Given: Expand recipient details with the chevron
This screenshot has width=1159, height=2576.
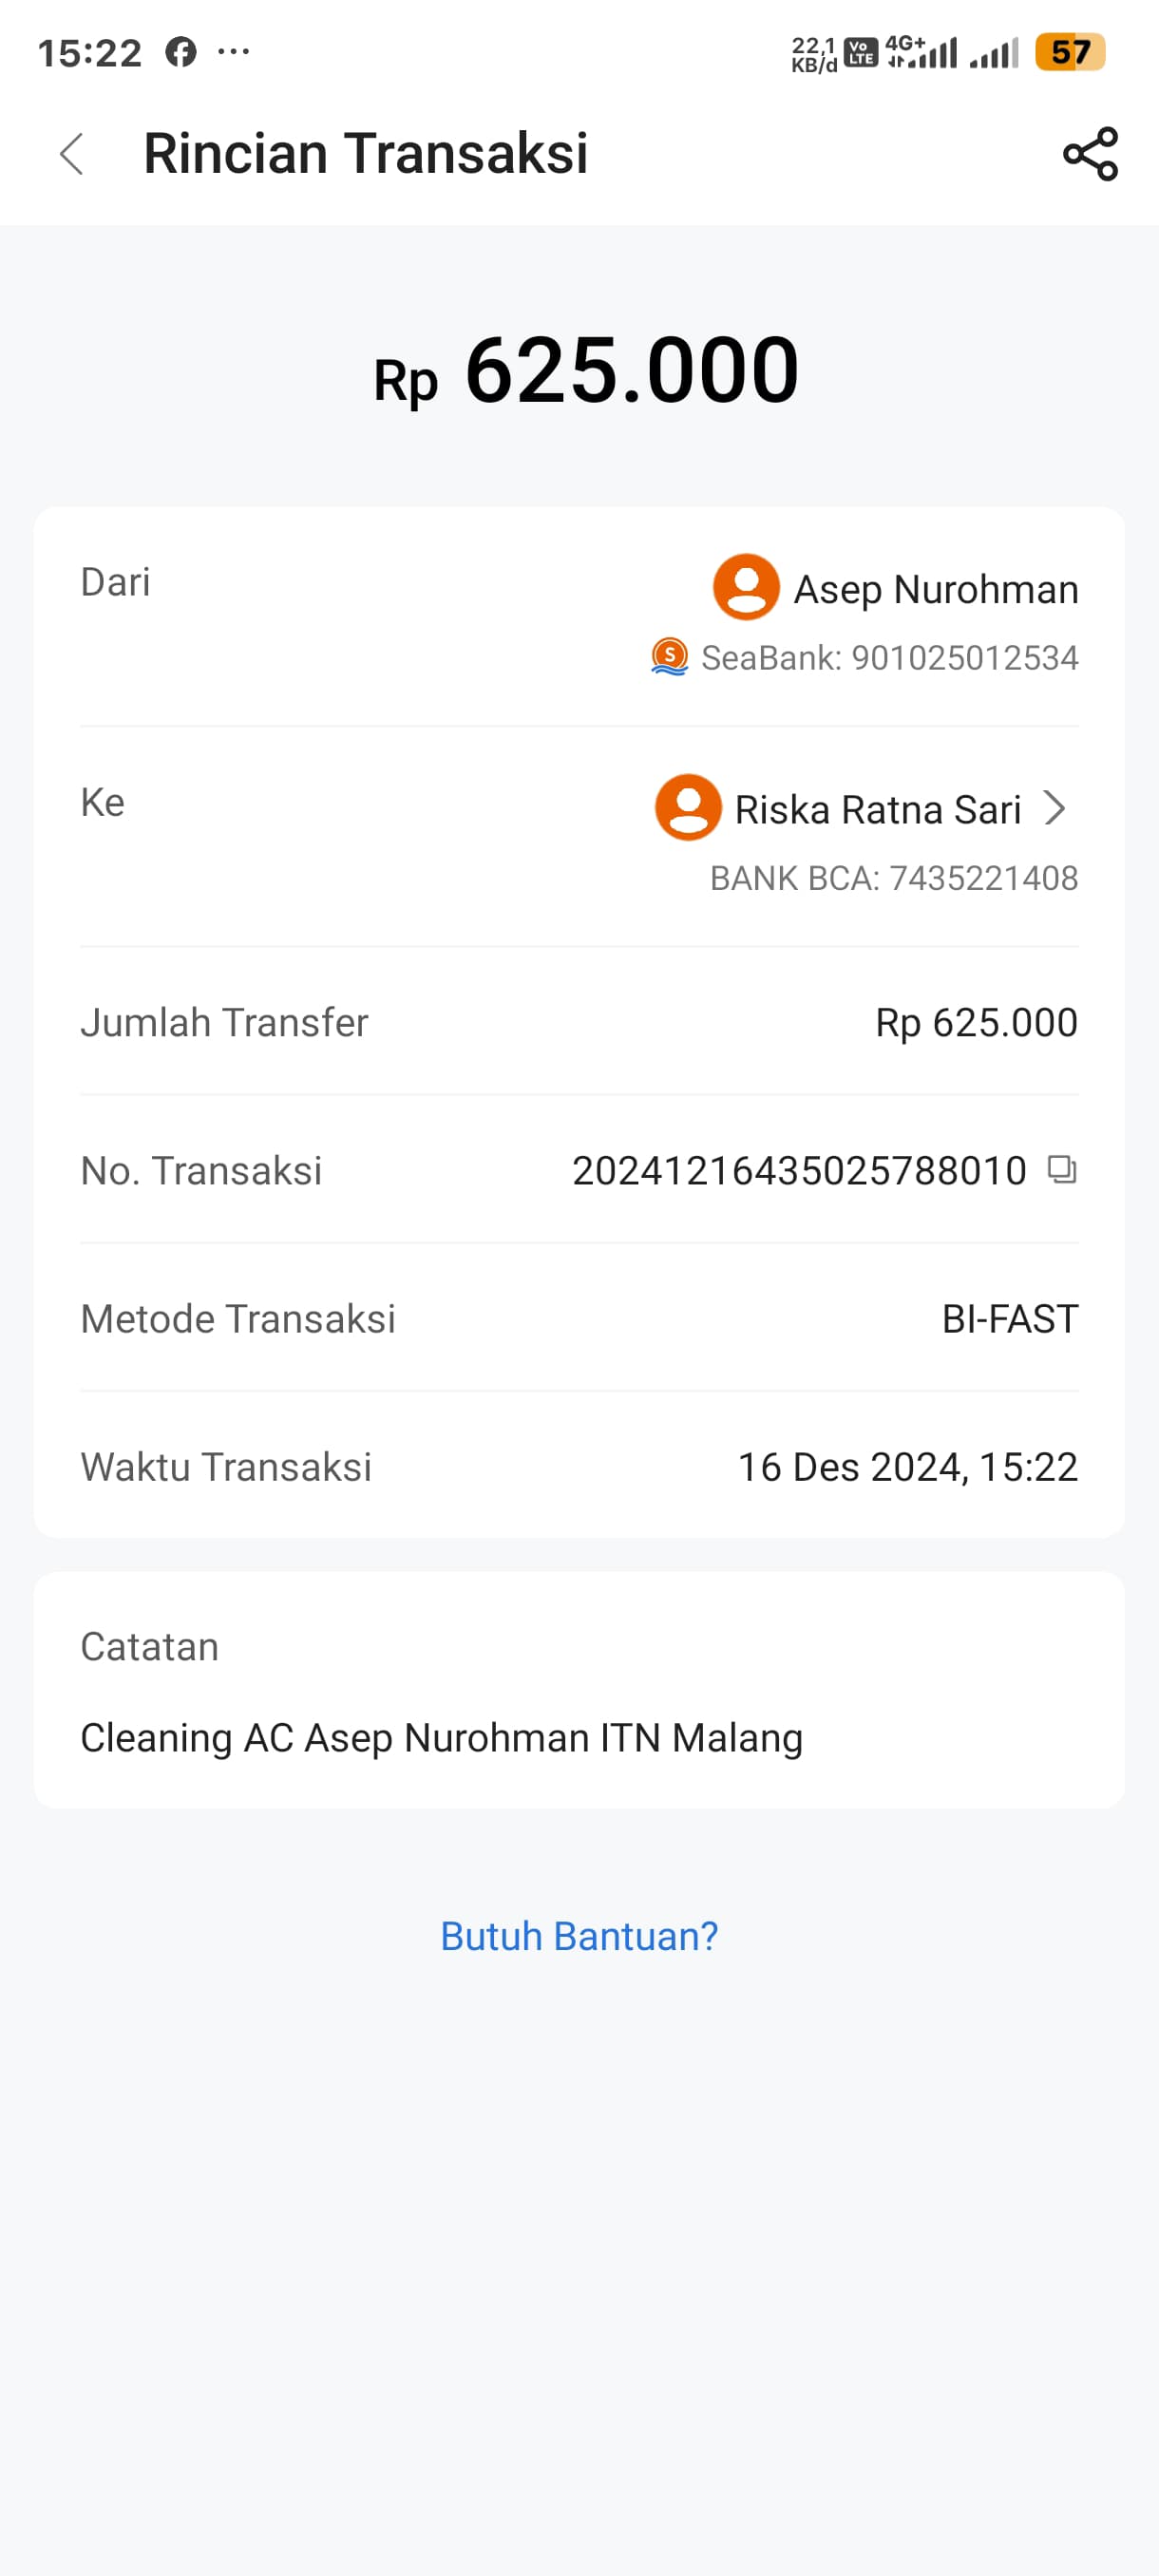Looking at the screenshot, I should [x=1054, y=808].
